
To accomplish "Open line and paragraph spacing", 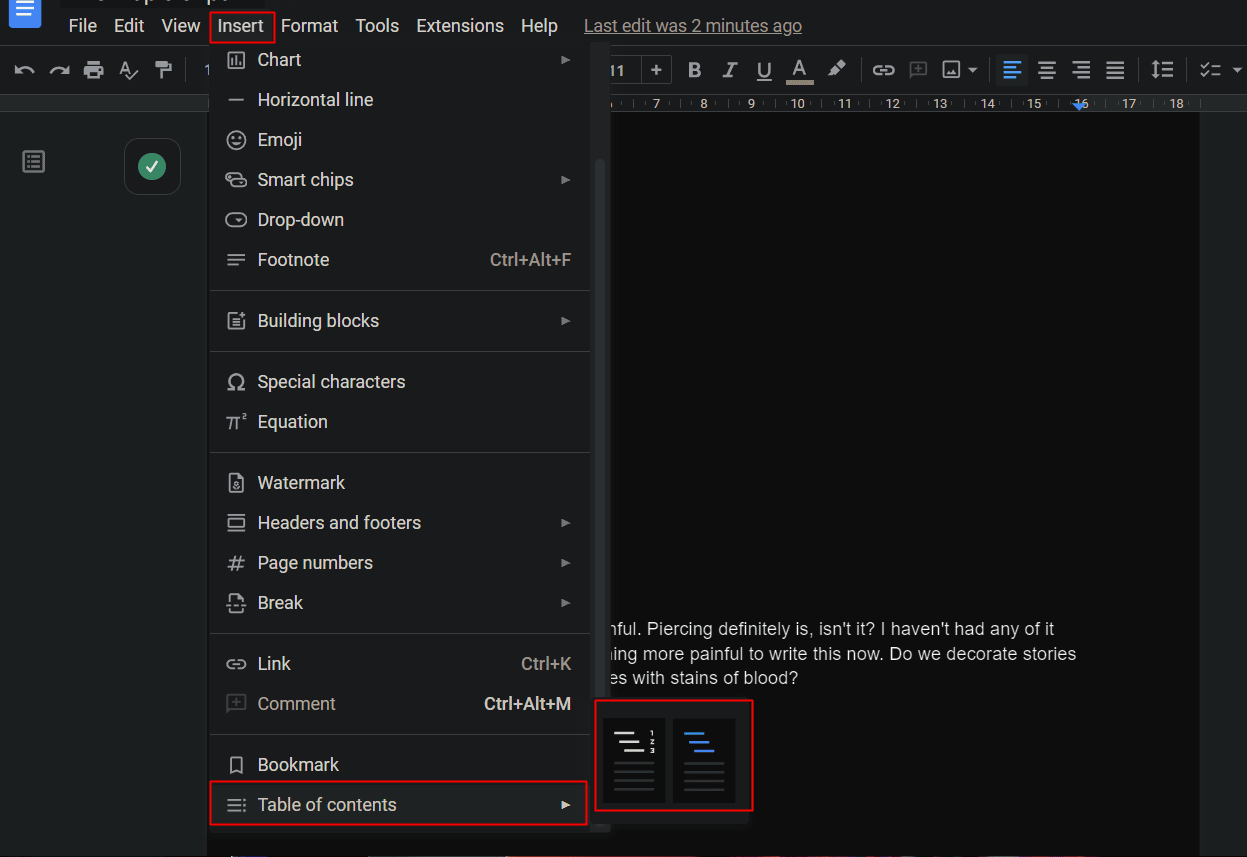I will click(x=1162, y=70).
